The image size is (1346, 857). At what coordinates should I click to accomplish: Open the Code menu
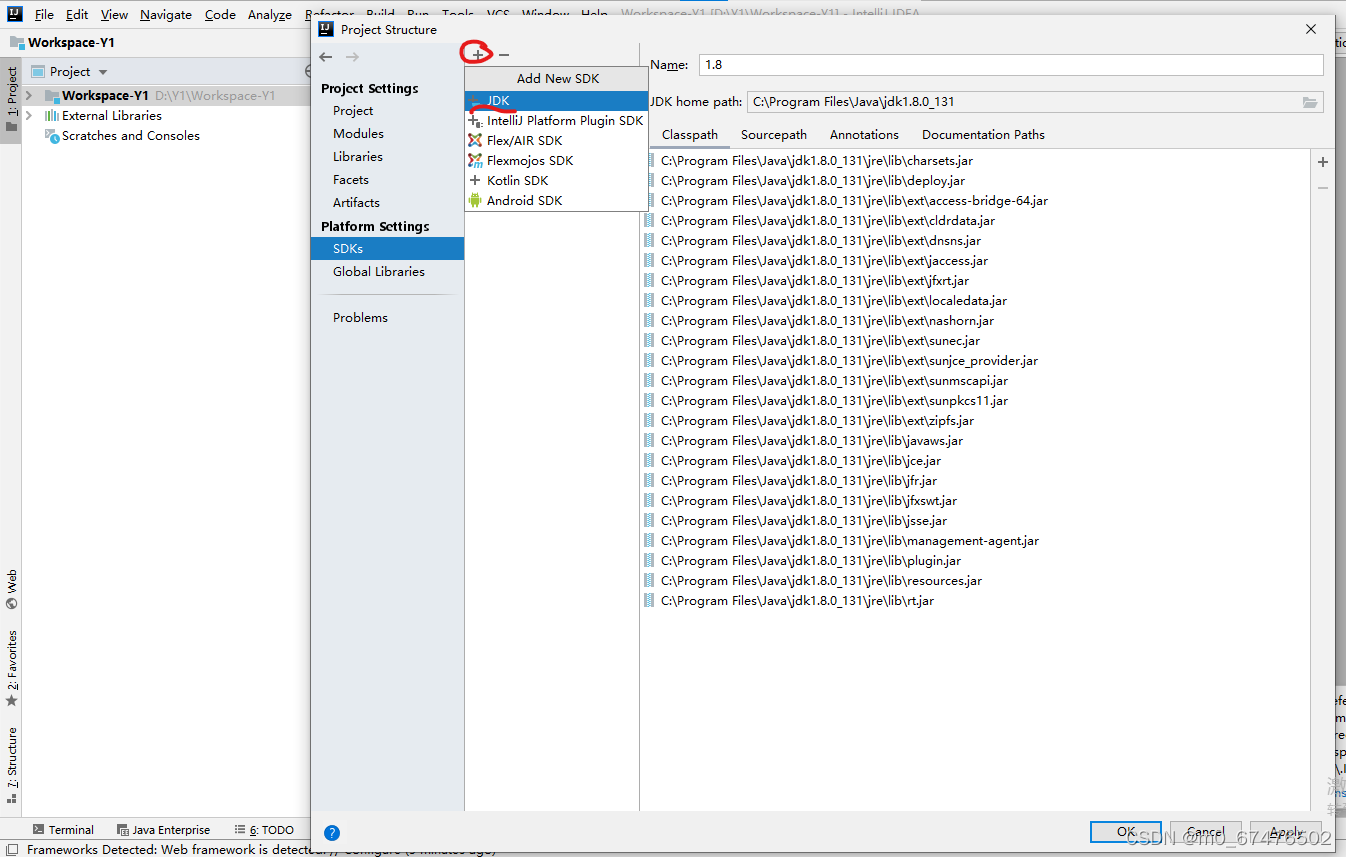220,15
